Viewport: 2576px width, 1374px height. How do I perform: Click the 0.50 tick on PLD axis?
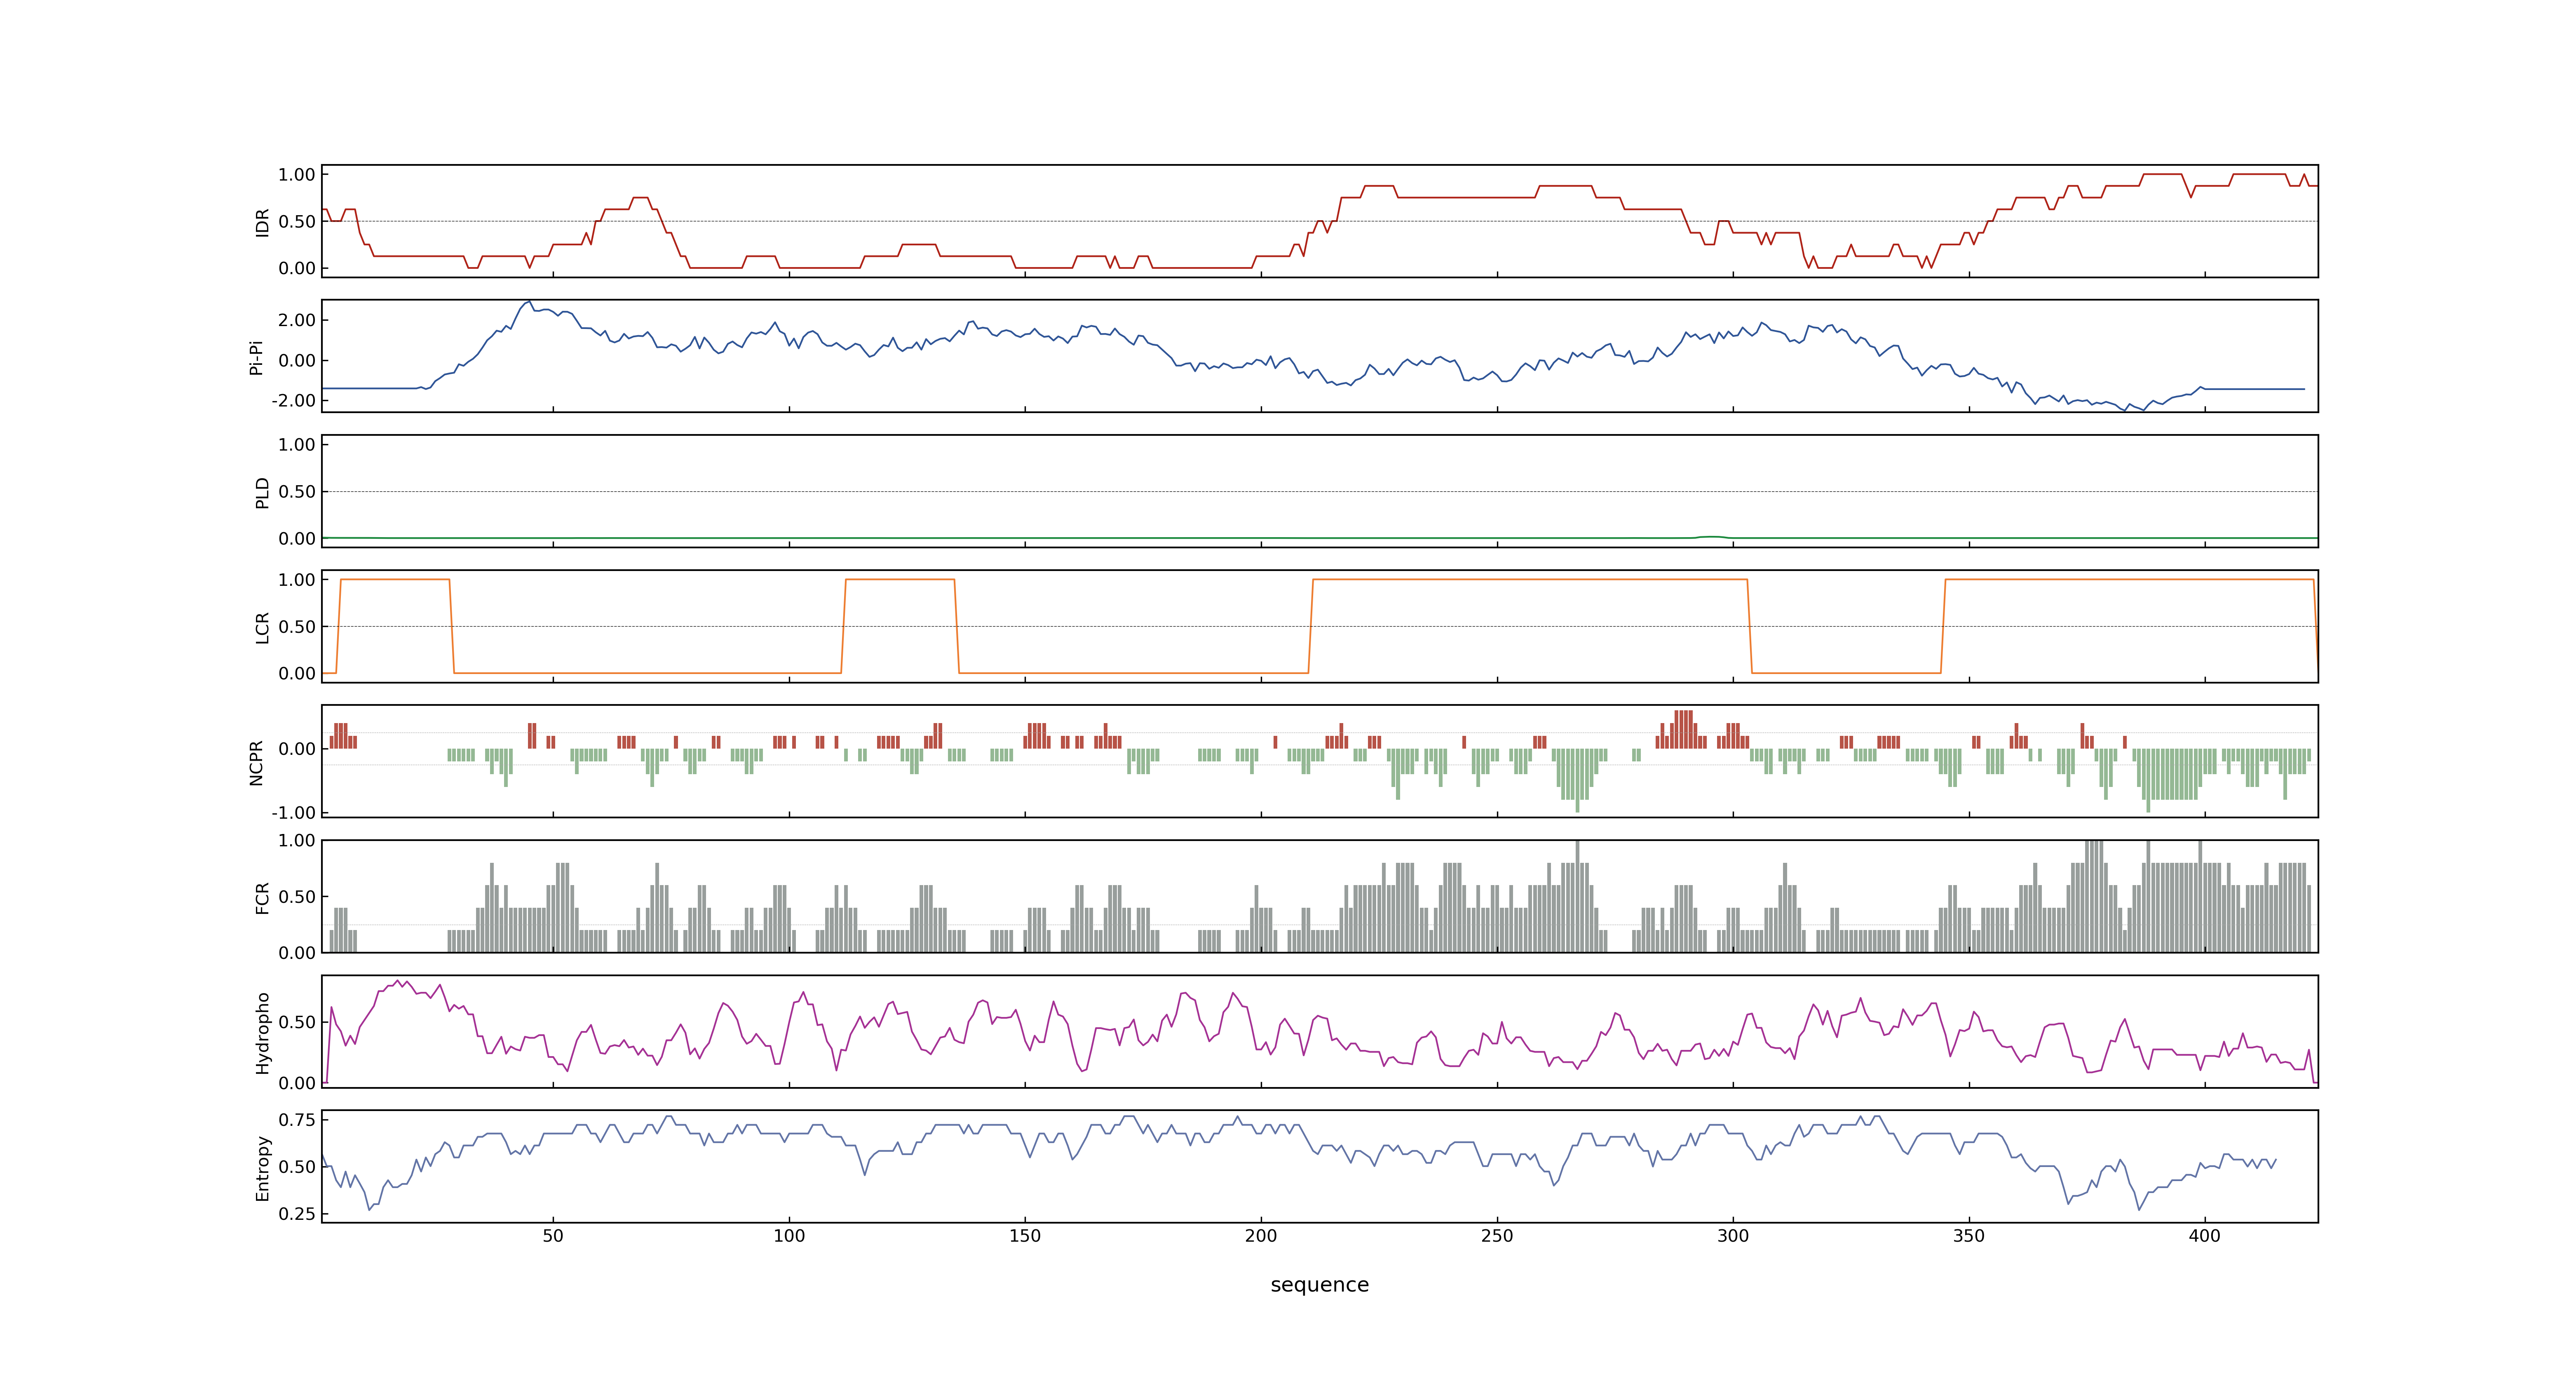(x=297, y=491)
